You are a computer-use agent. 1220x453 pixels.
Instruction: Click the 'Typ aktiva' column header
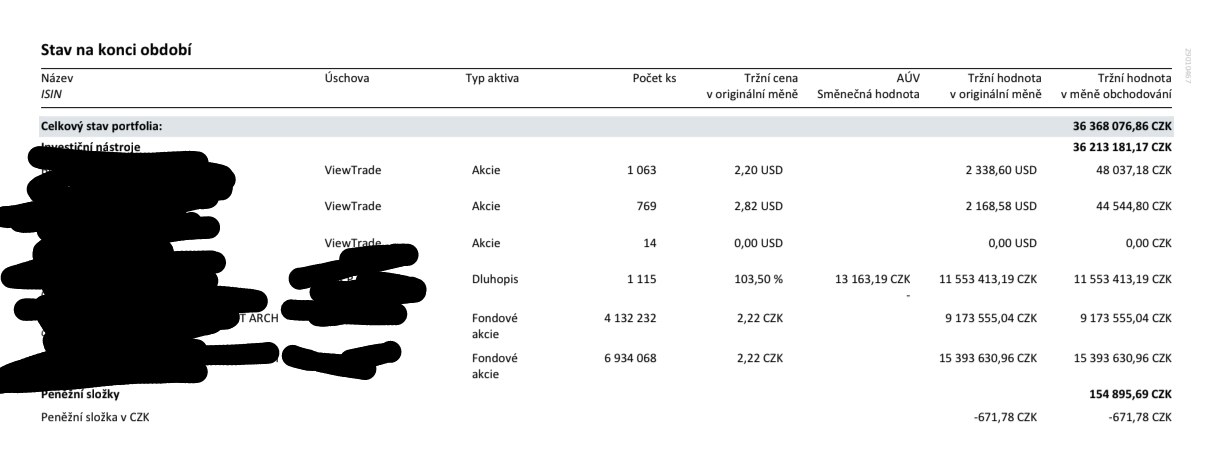click(492, 77)
